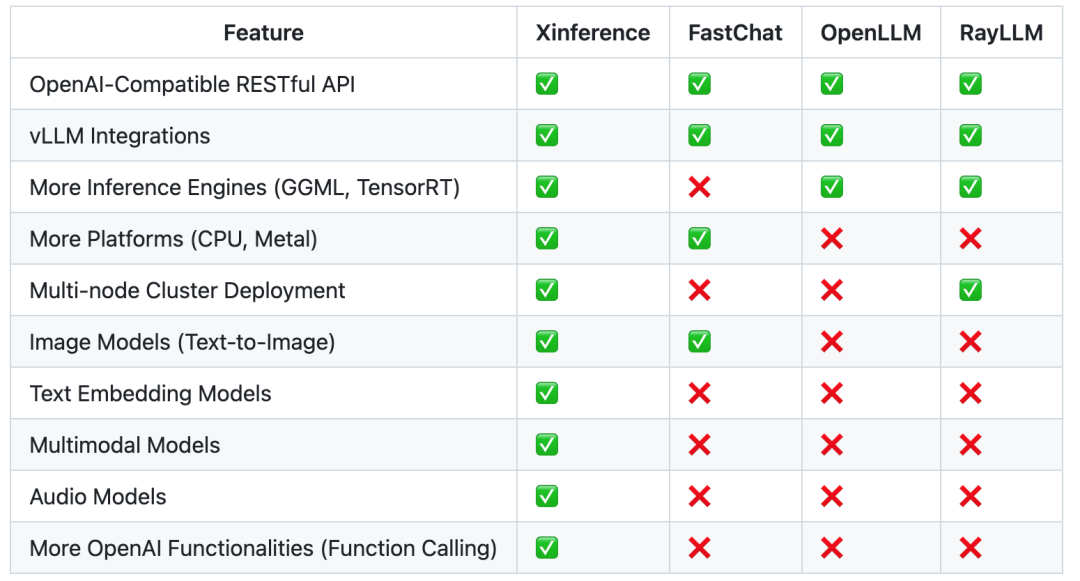Select RayLLM red cross in Image Models row
Screen dimensions: 1080x581
(970, 342)
